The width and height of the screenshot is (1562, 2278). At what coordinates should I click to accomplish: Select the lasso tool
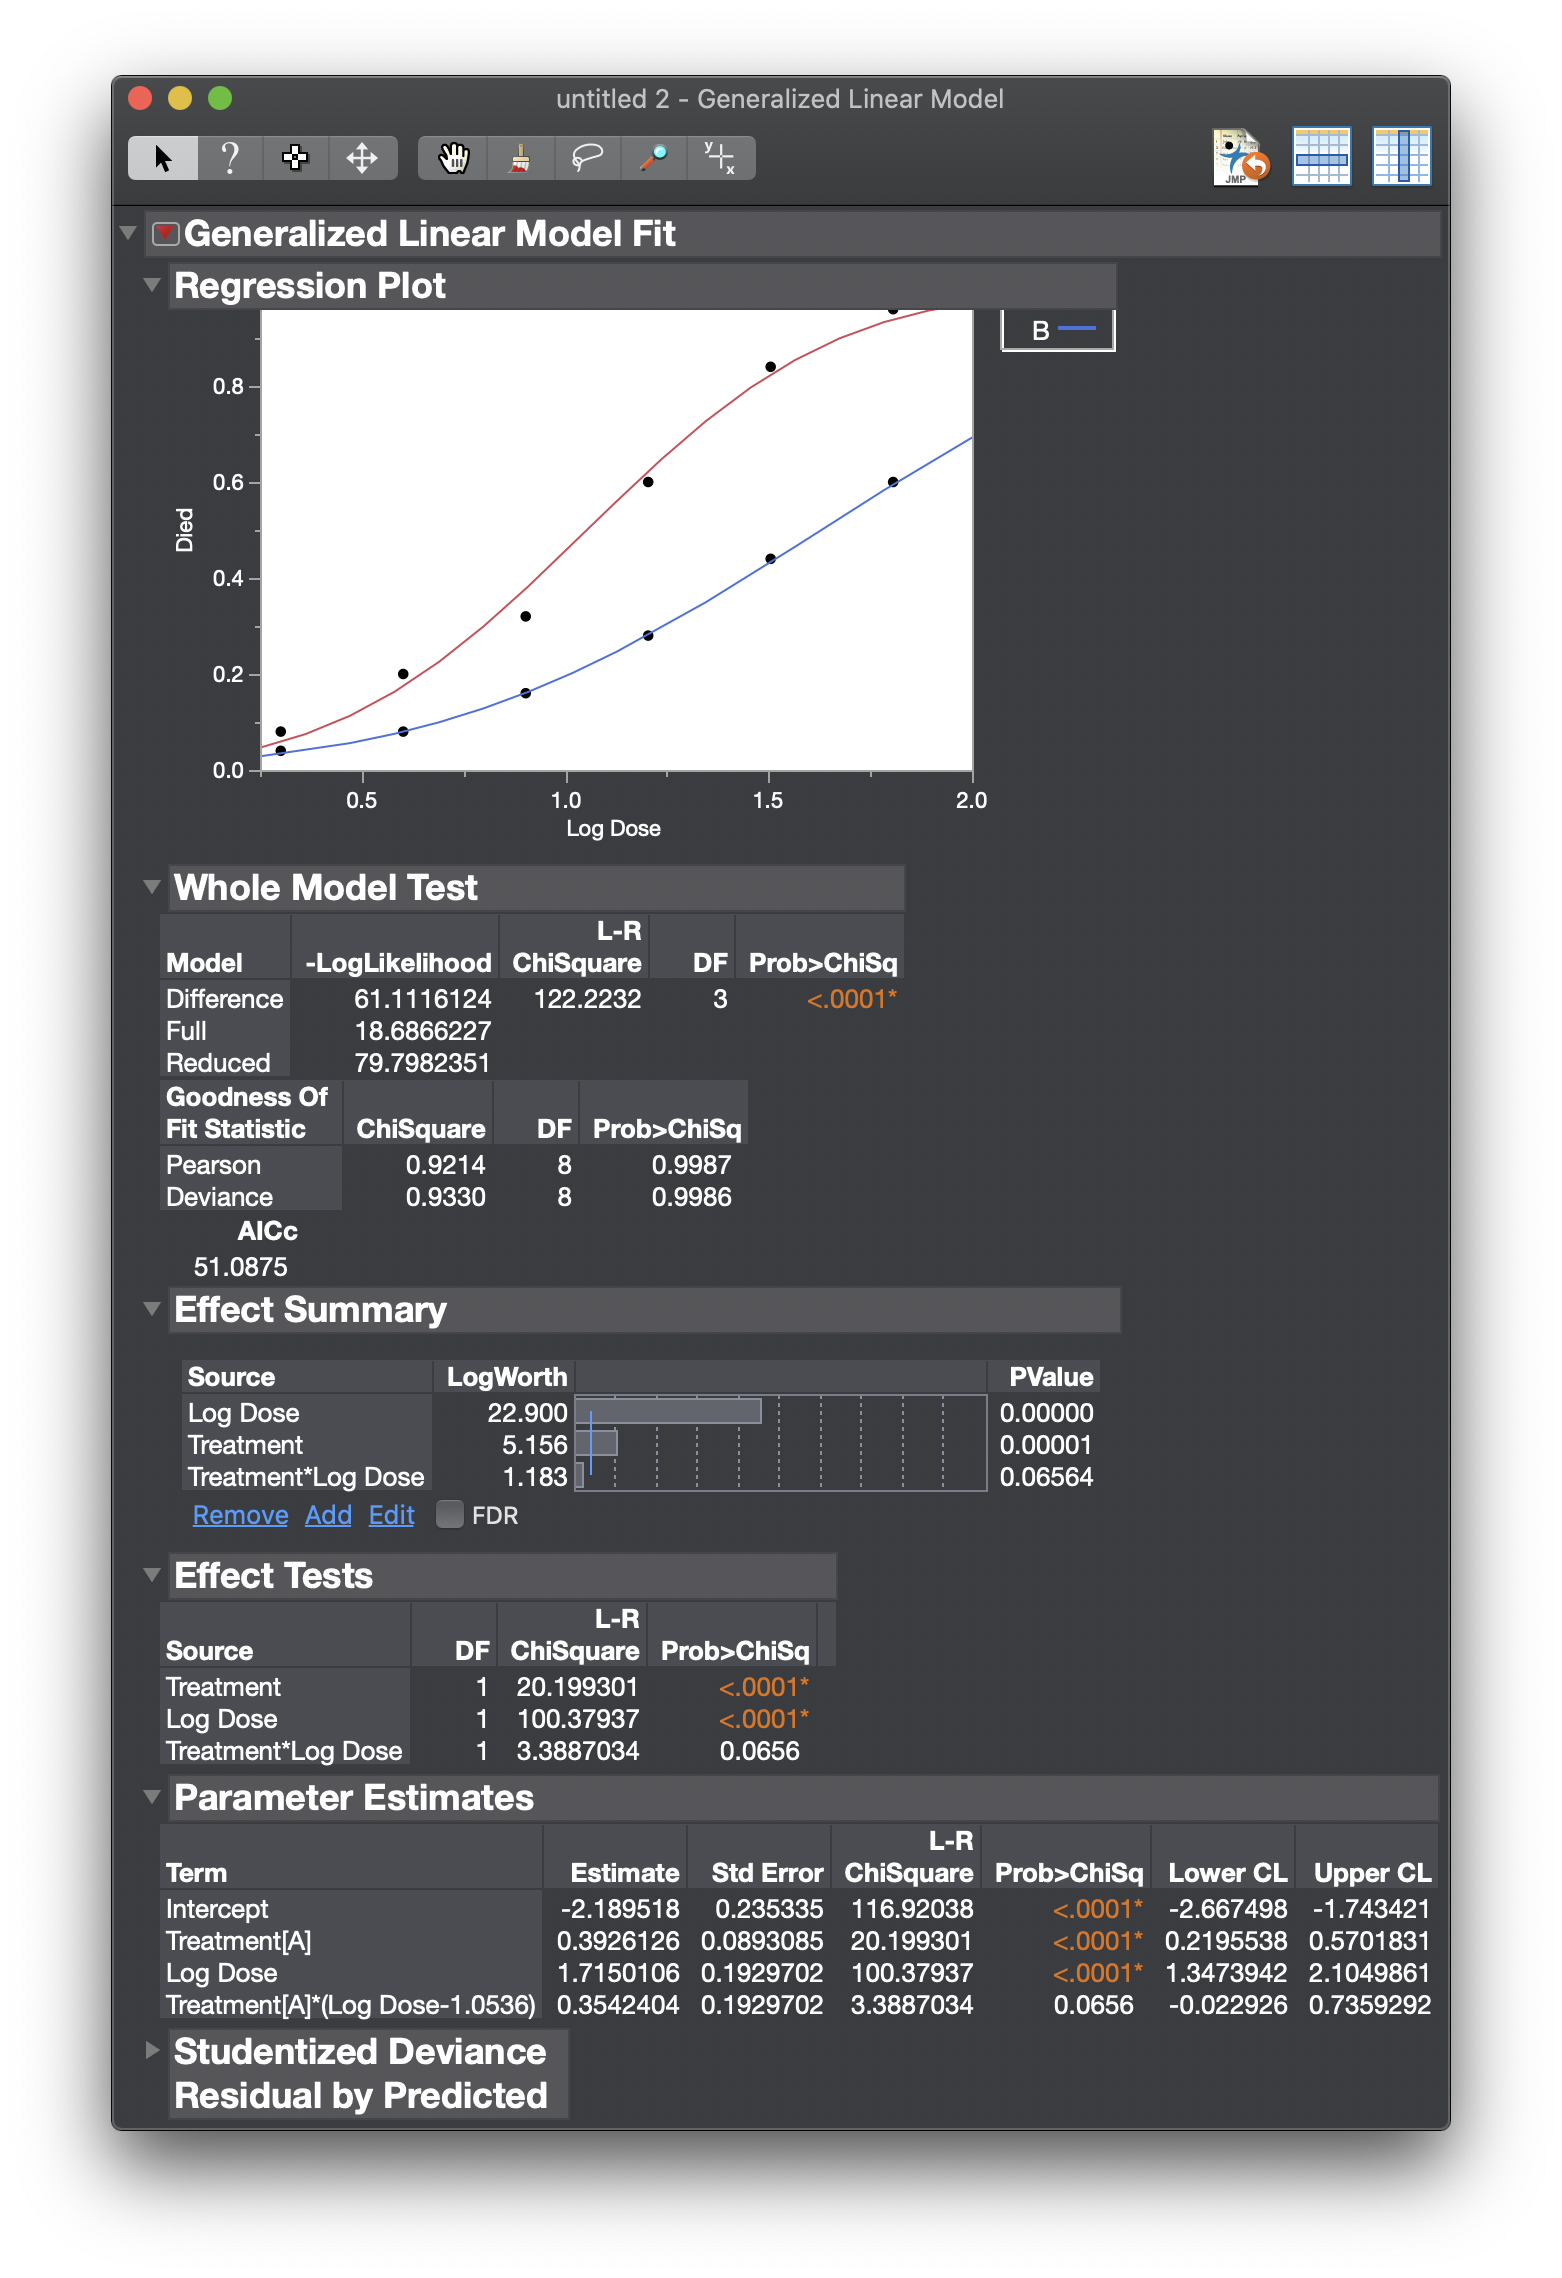coord(587,158)
